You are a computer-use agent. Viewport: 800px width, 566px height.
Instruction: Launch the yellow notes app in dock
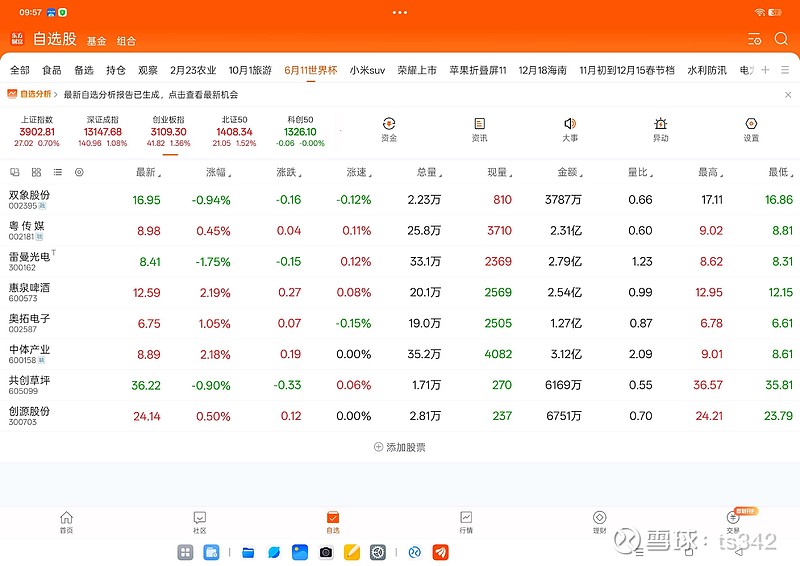tap(352, 552)
